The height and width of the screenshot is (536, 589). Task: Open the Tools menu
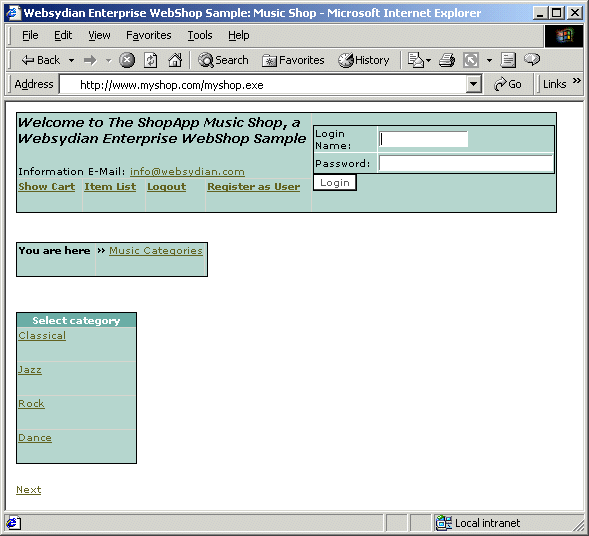tap(200, 35)
